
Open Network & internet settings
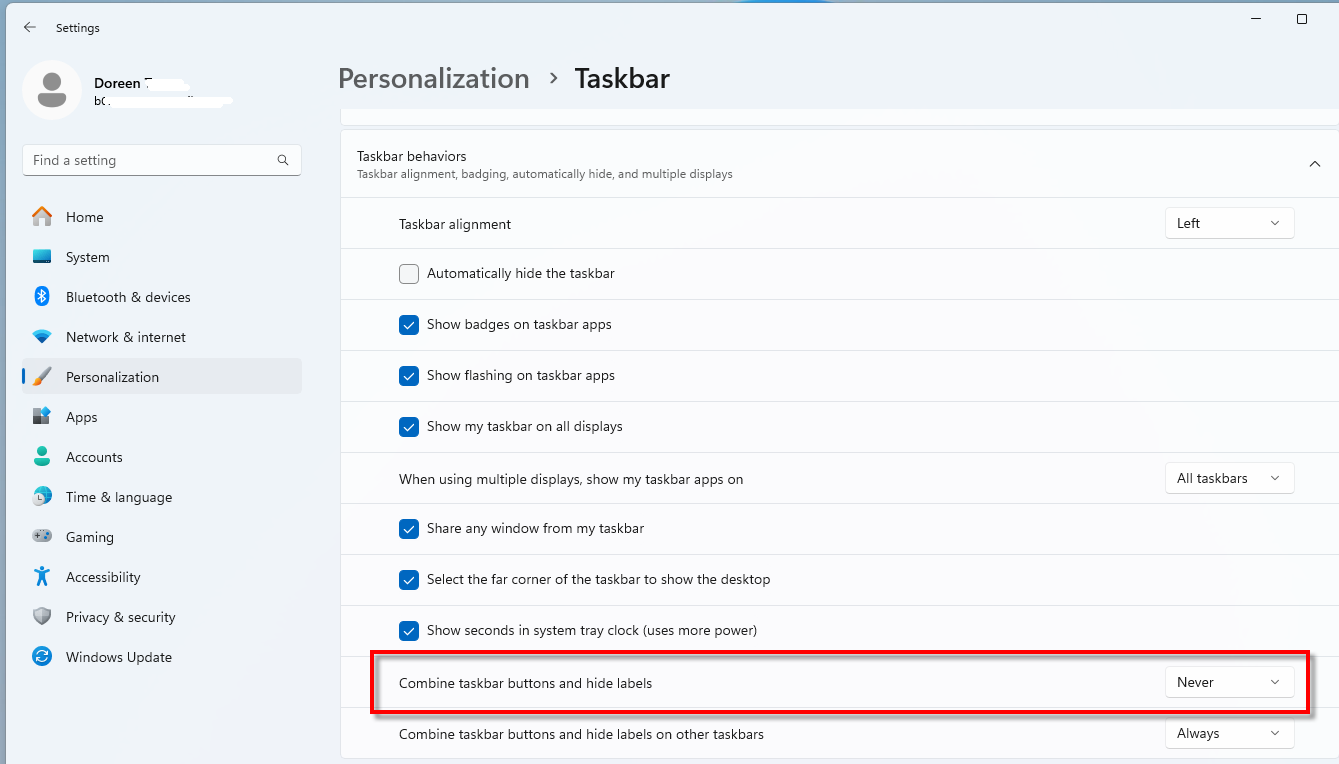pos(125,337)
